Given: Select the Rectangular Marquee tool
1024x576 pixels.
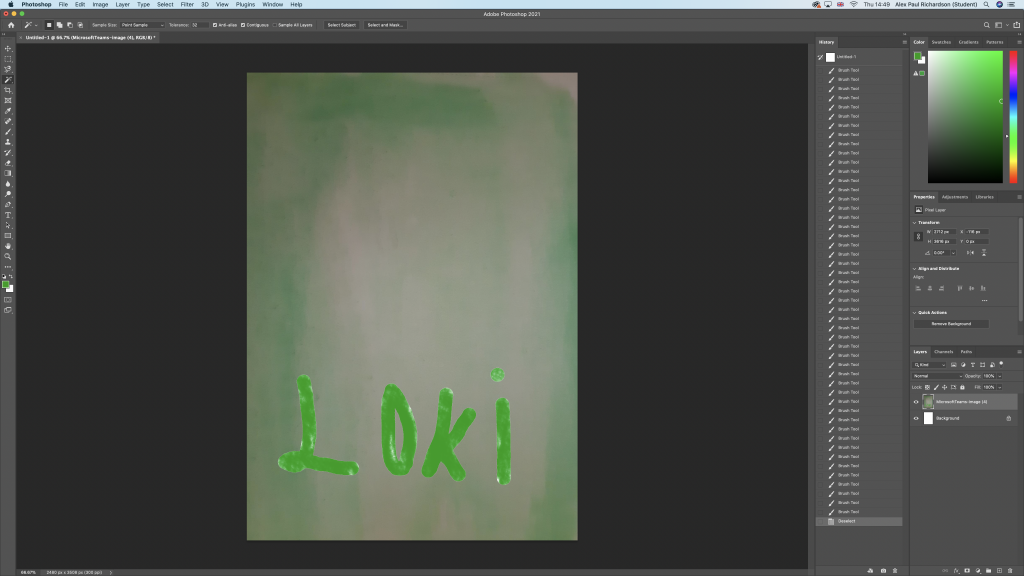Looking at the screenshot, I should [x=8, y=59].
